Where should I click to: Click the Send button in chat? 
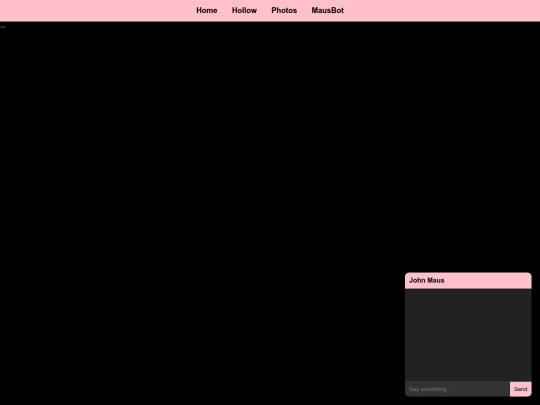click(520, 389)
